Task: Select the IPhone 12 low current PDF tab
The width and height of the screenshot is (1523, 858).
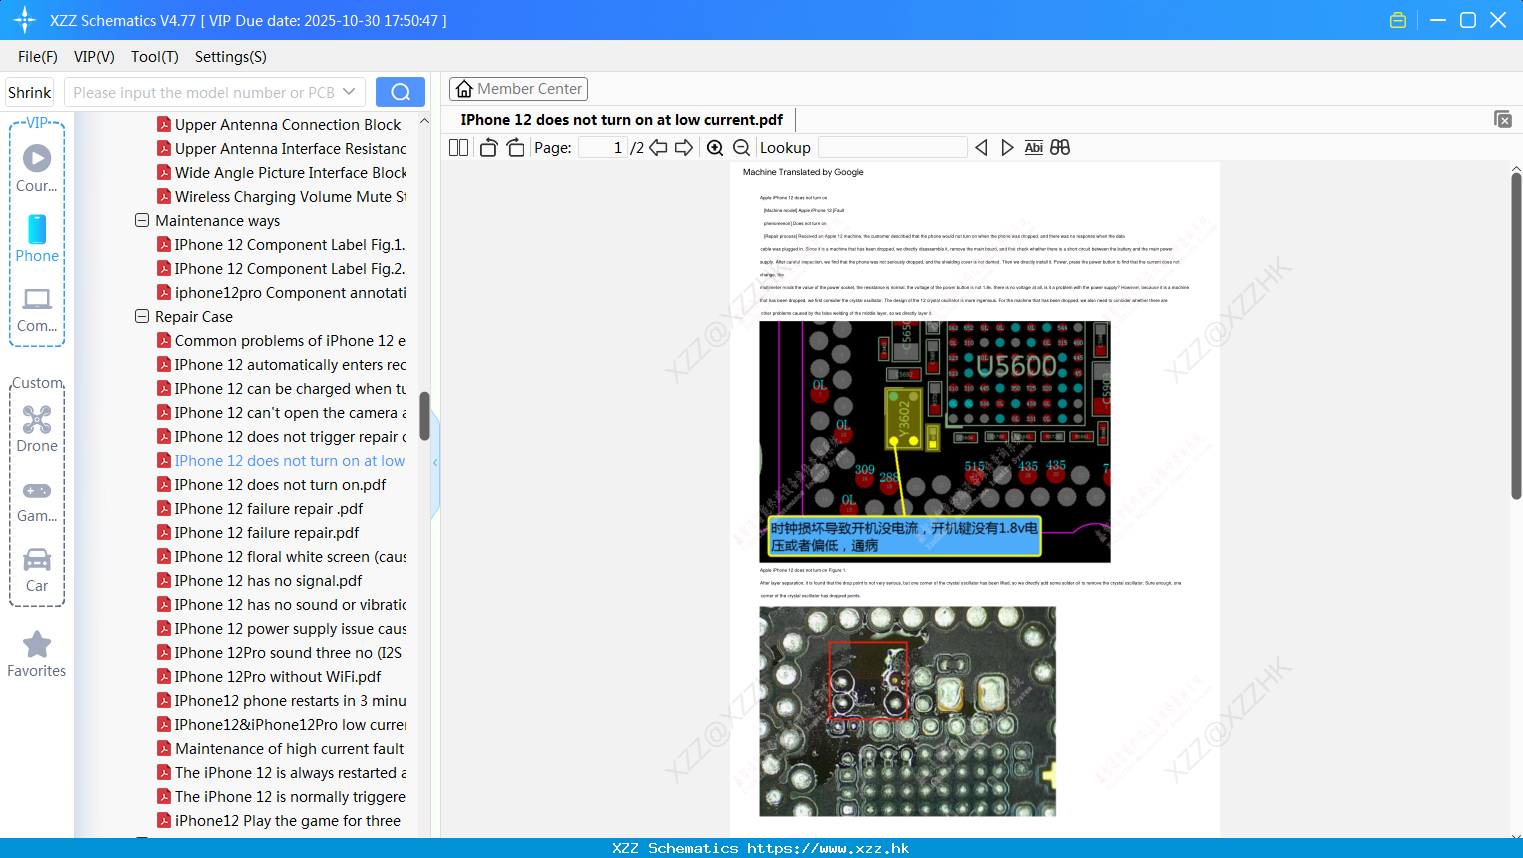Action: click(621, 120)
